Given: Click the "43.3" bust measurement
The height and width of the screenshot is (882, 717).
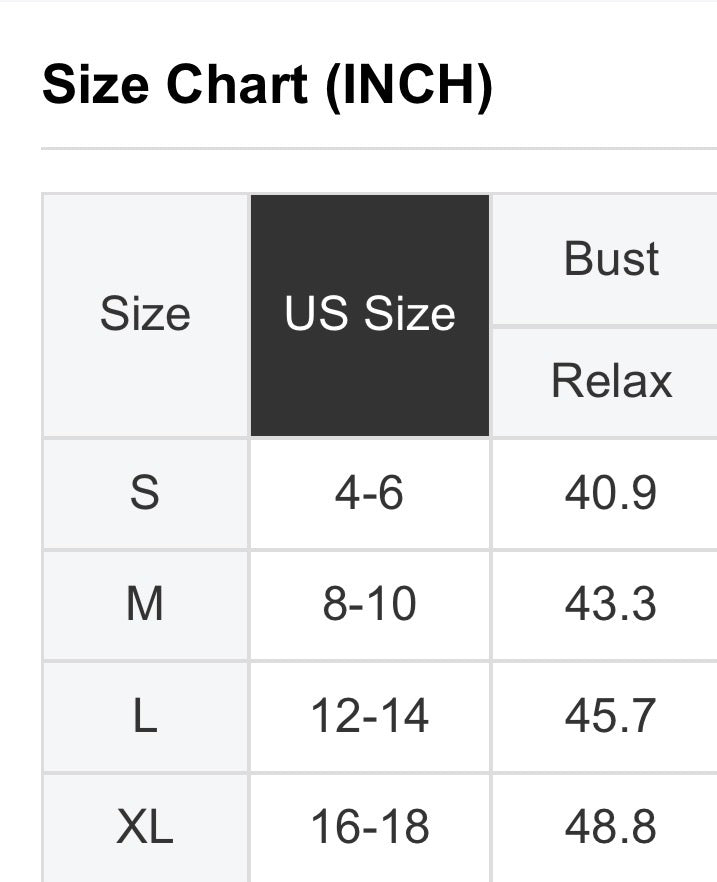Looking at the screenshot, I should pyautogui.click(x=611, y=605).
